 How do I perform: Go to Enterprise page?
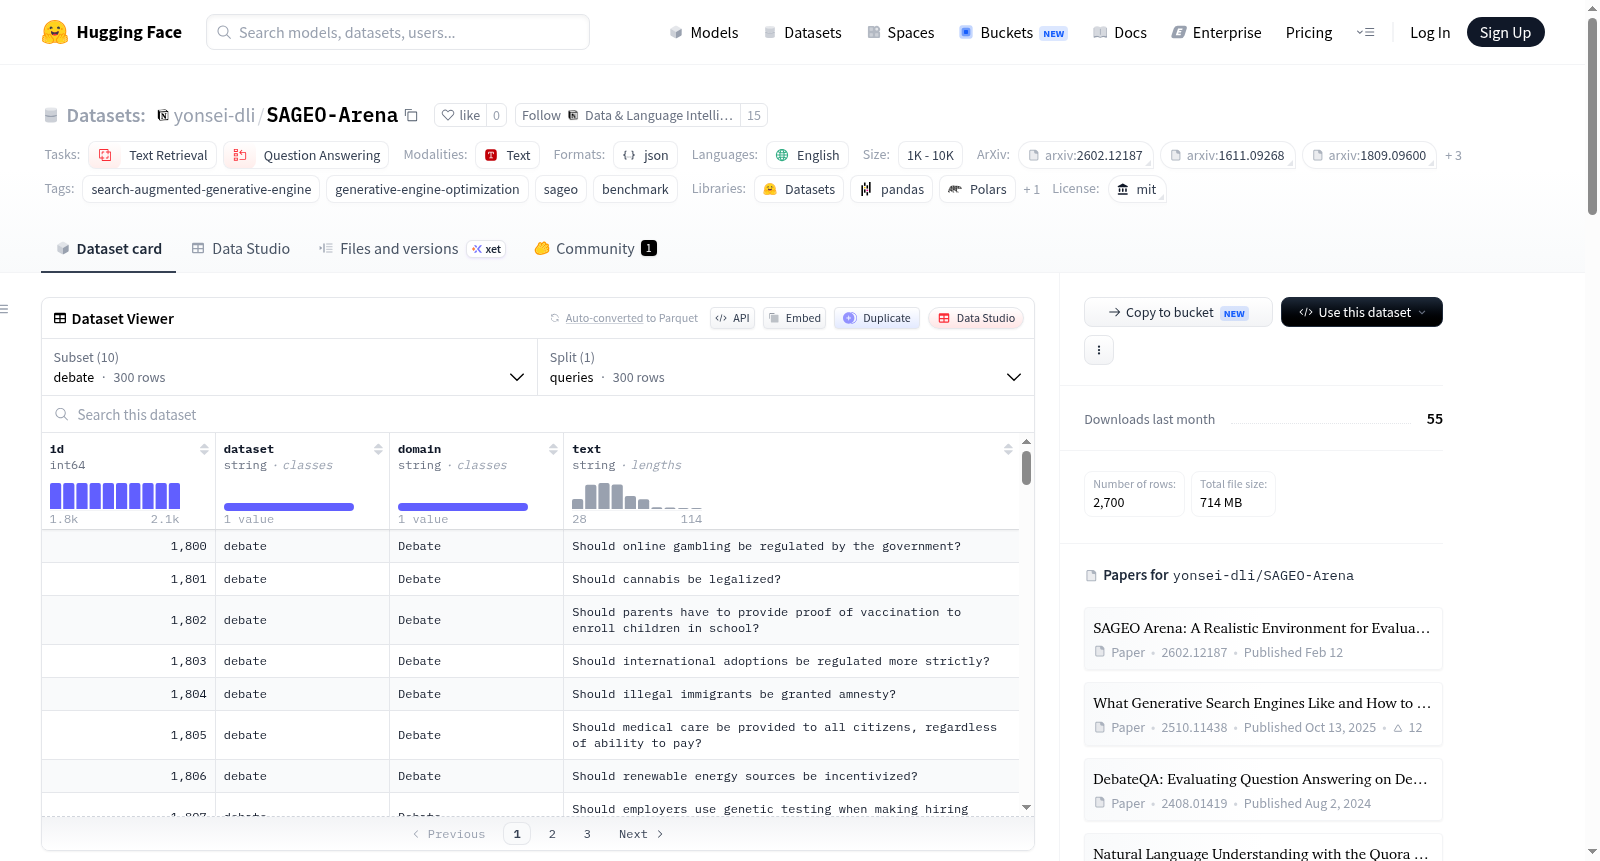click(x=1216, y=32)
